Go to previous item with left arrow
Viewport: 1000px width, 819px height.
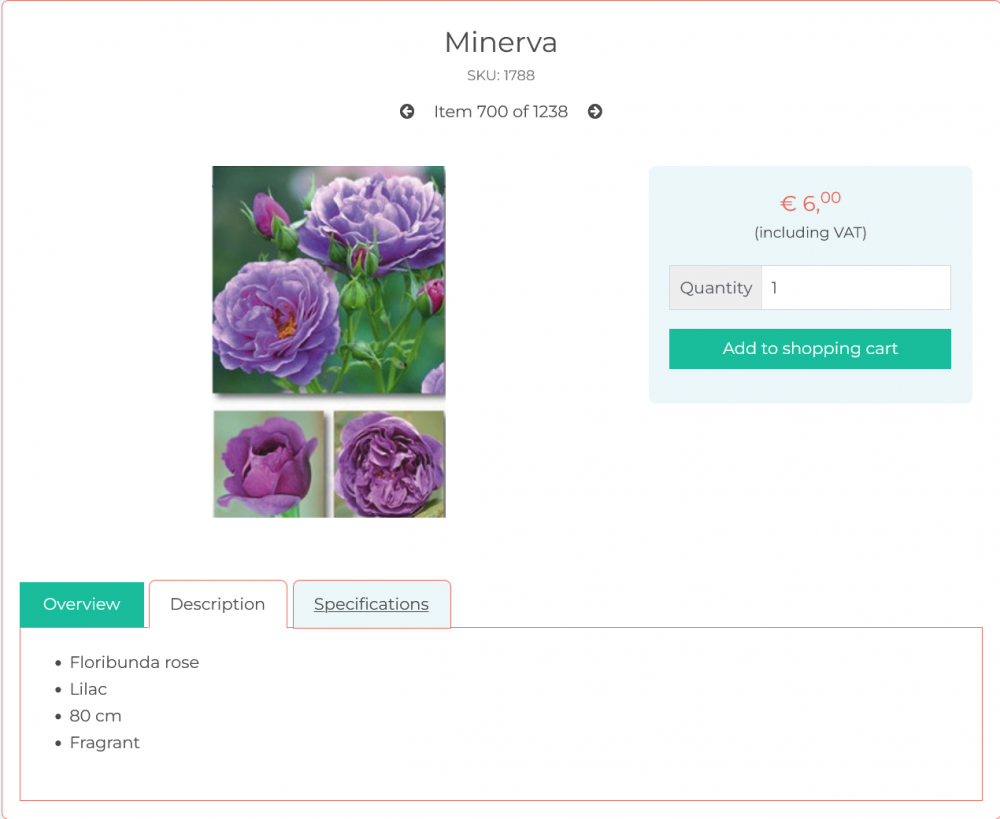(407, 112)
